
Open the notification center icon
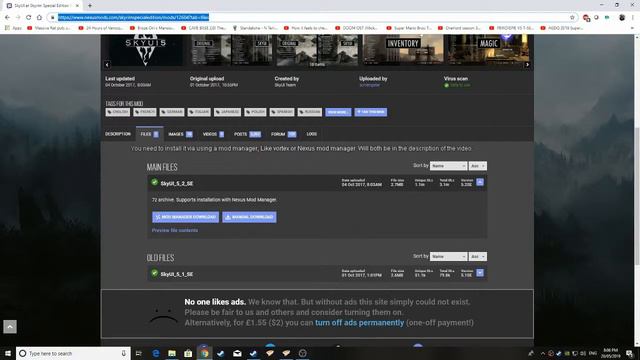(630, 353)
